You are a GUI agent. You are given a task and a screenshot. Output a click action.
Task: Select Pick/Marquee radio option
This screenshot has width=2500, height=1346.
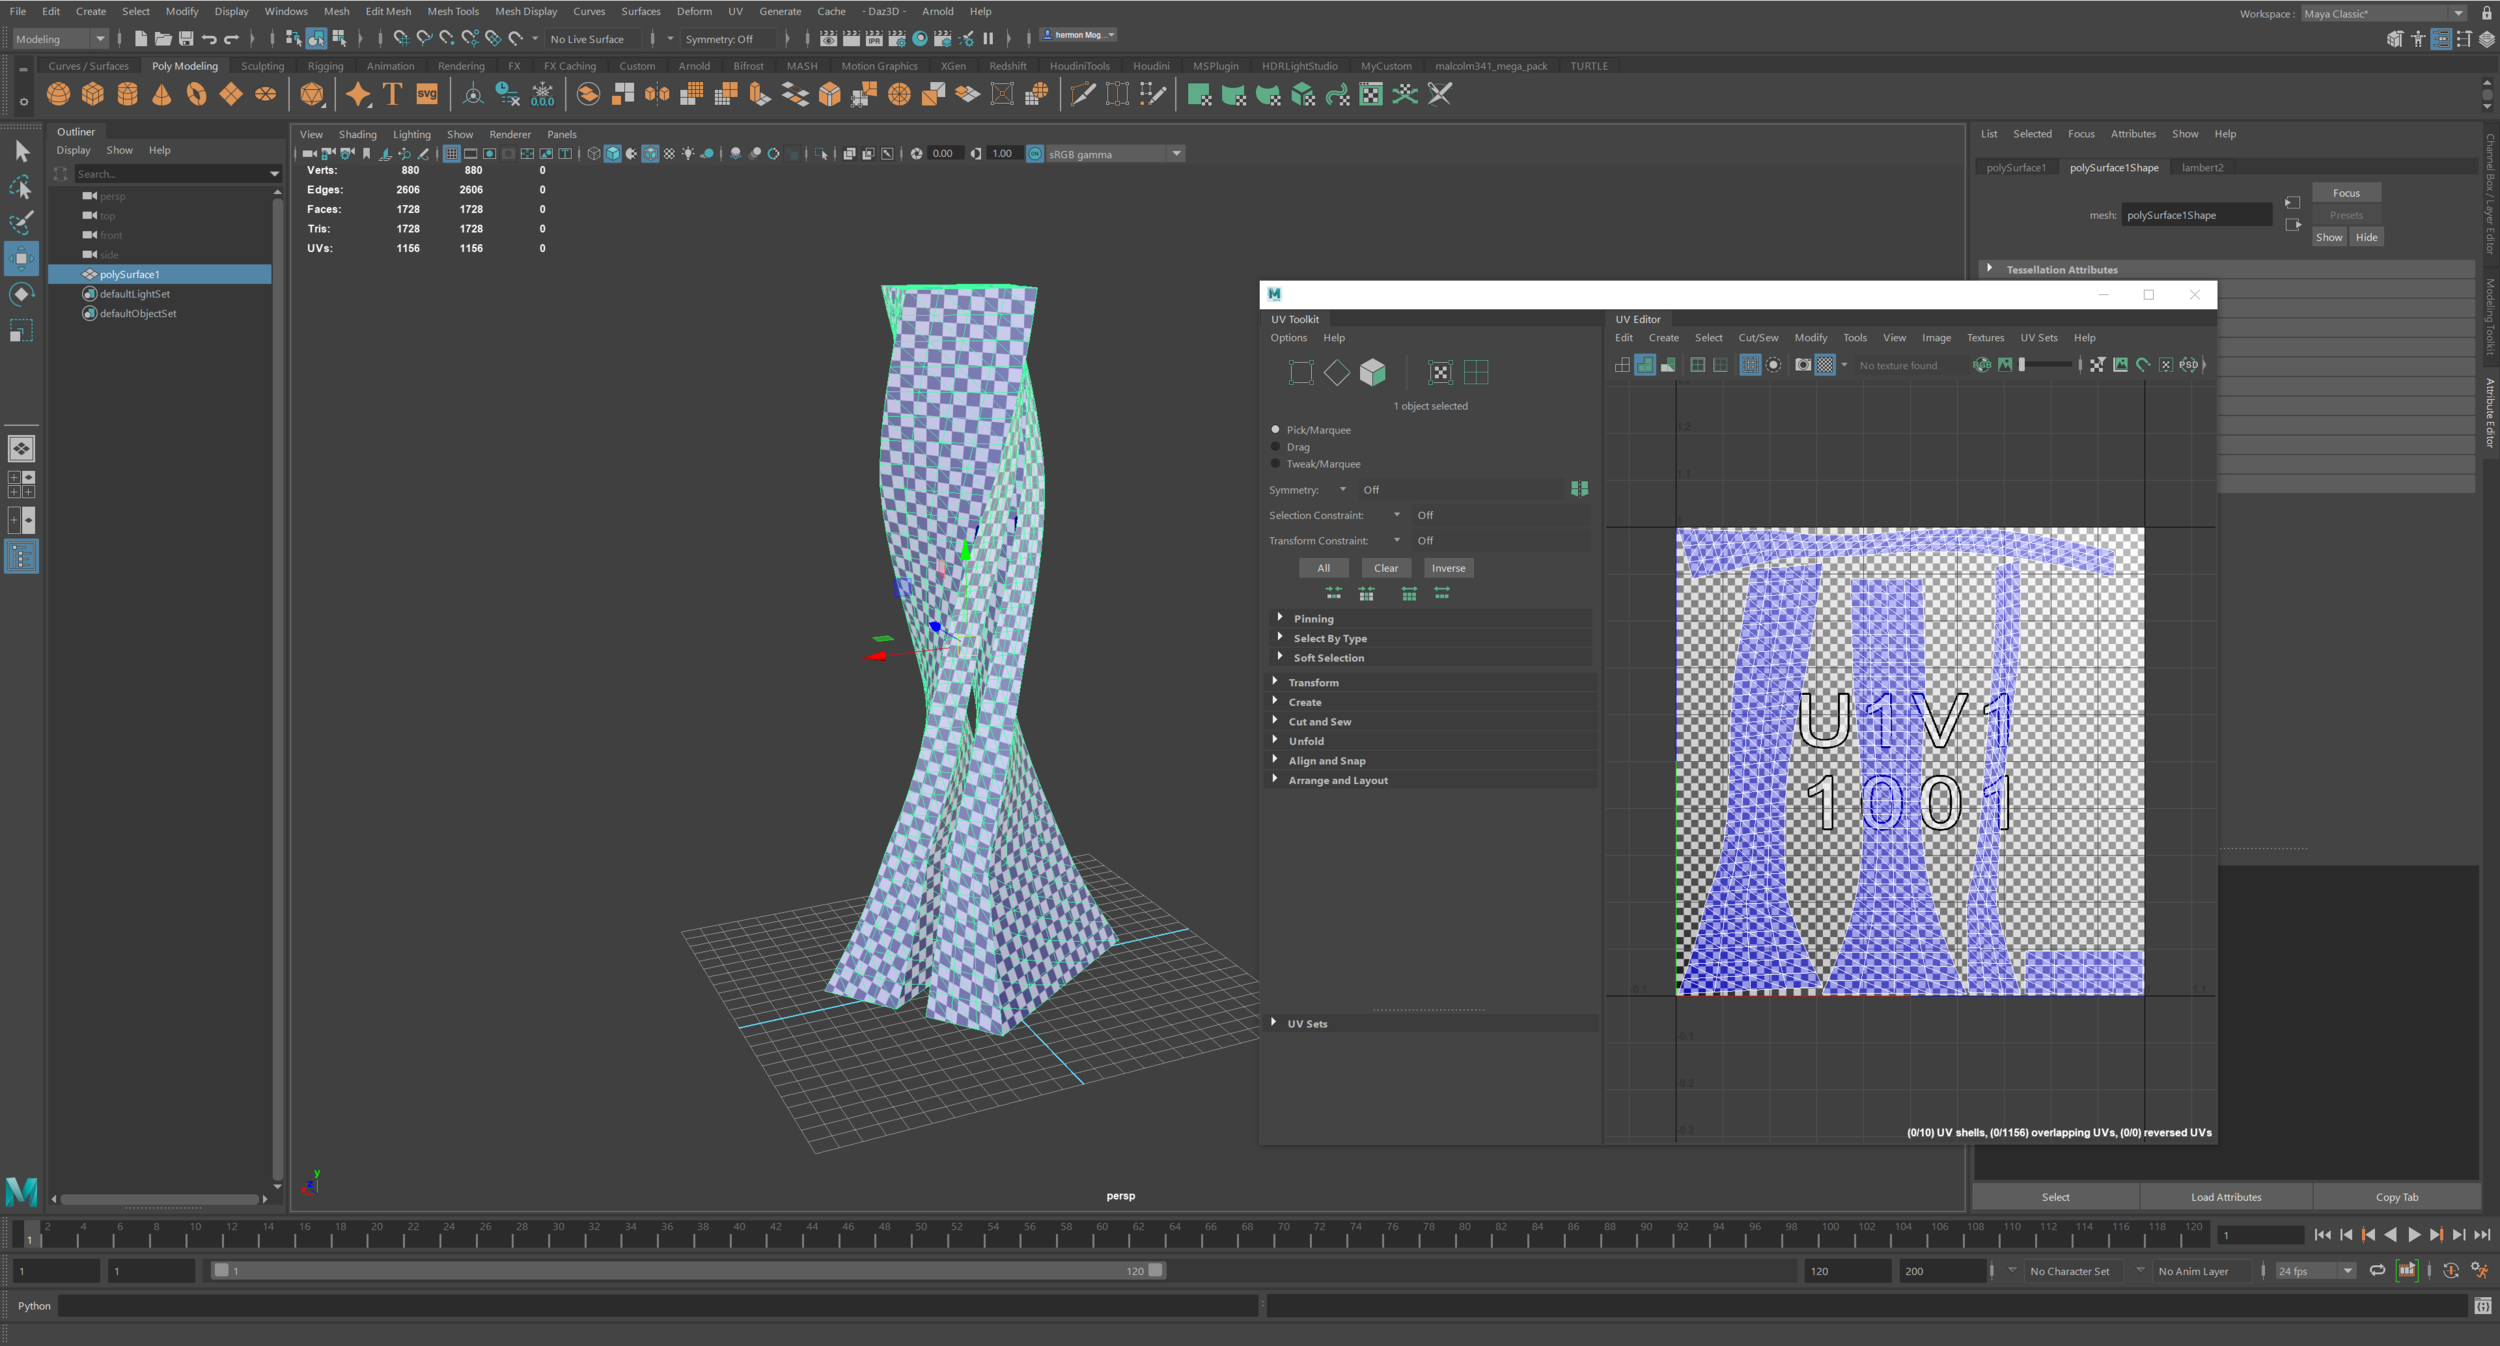(1275, 430)
